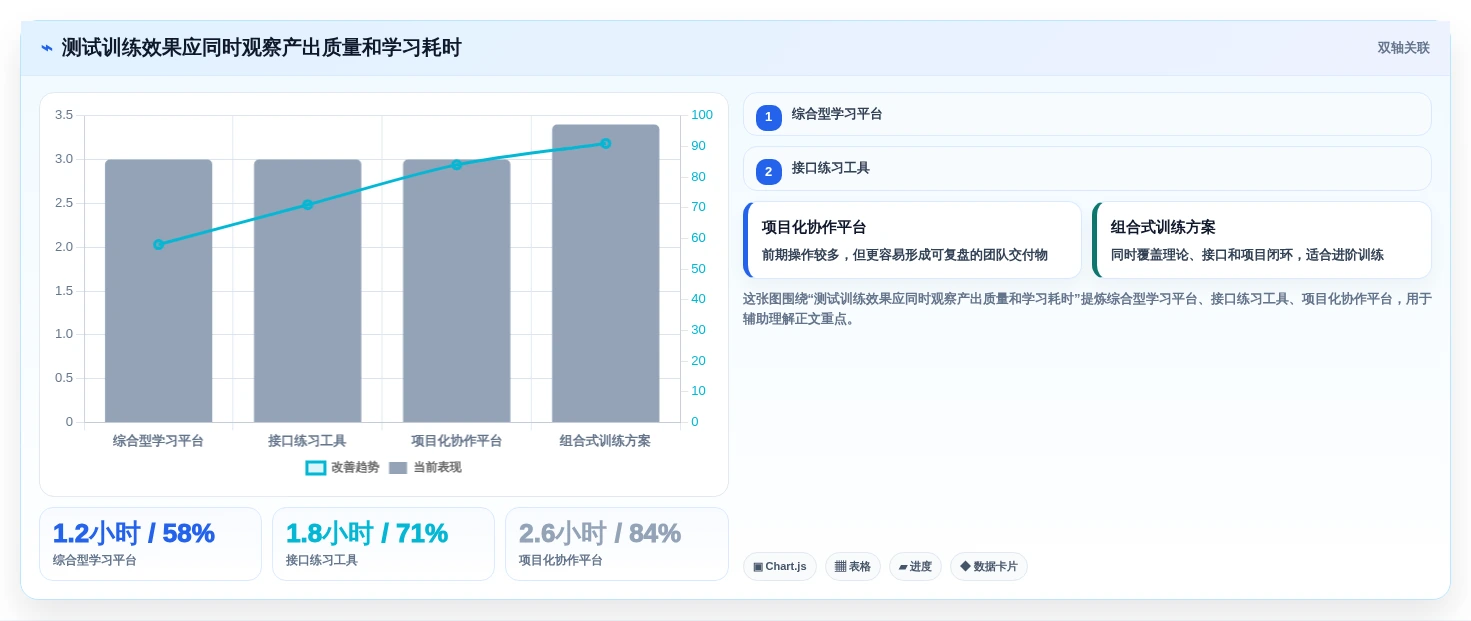The width and height of the screenshot is (1471, 621).
Task: Toggle the 当前表现 legend entry
Action: point(425,467)
